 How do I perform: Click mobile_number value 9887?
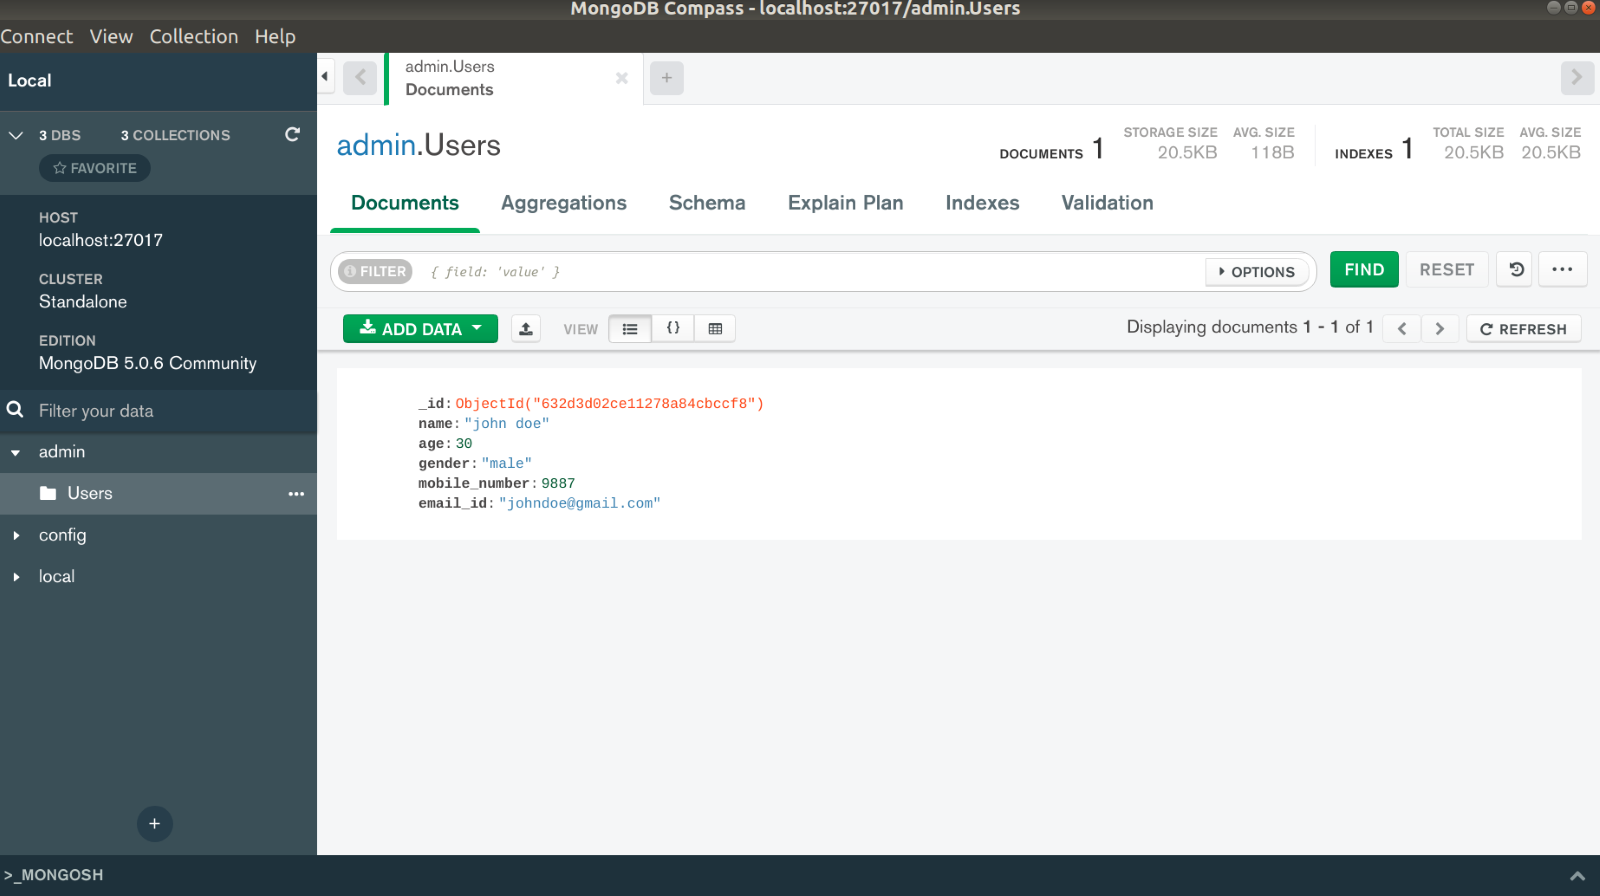click(558, 484)
